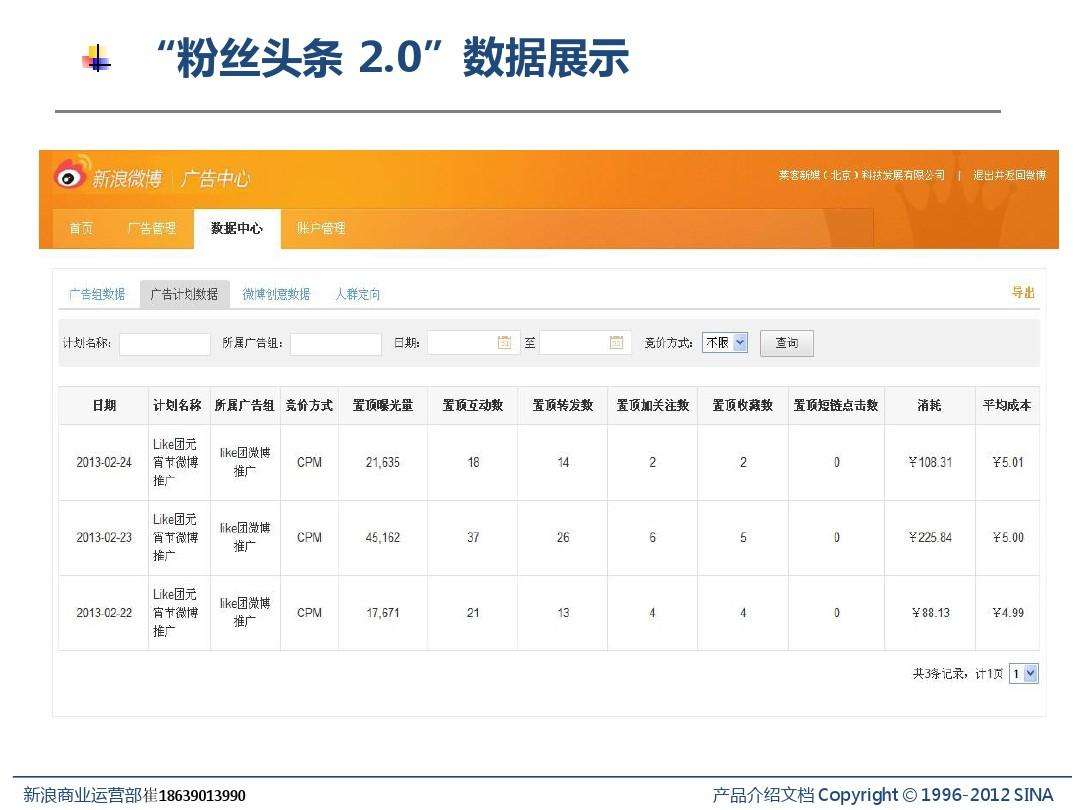
Task: Click 退出并返回微博 link
Action: [1009, 175]
